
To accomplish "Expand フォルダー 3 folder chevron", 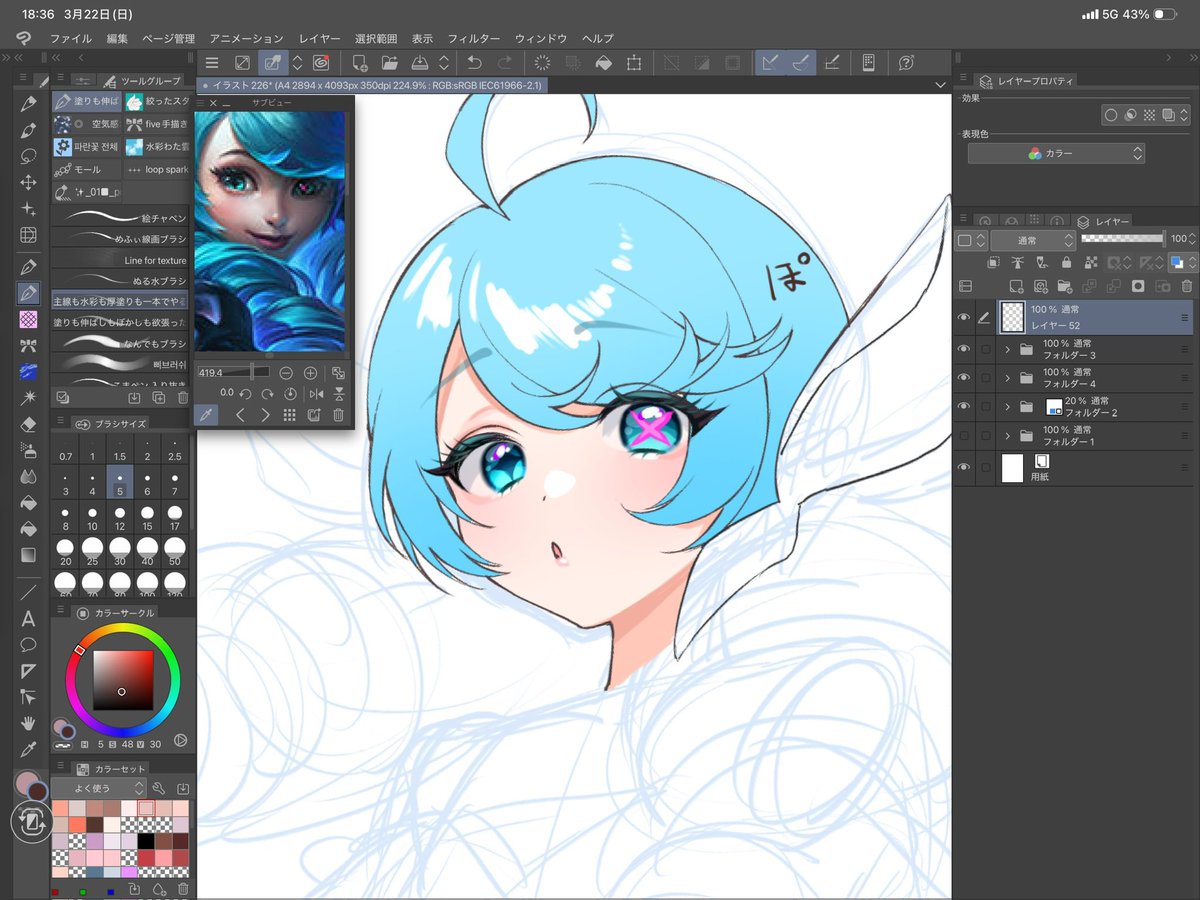I will [1007, 349].
